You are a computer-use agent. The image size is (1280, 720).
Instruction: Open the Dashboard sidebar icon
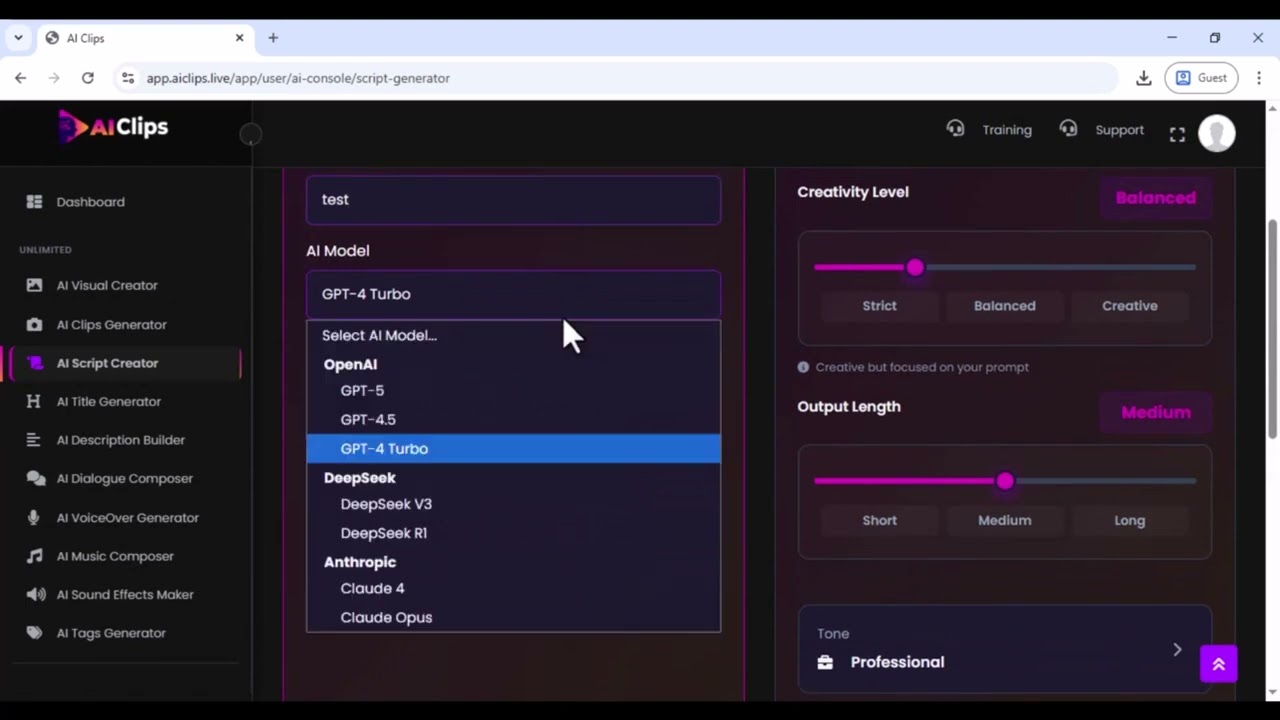tap(34, 202)
